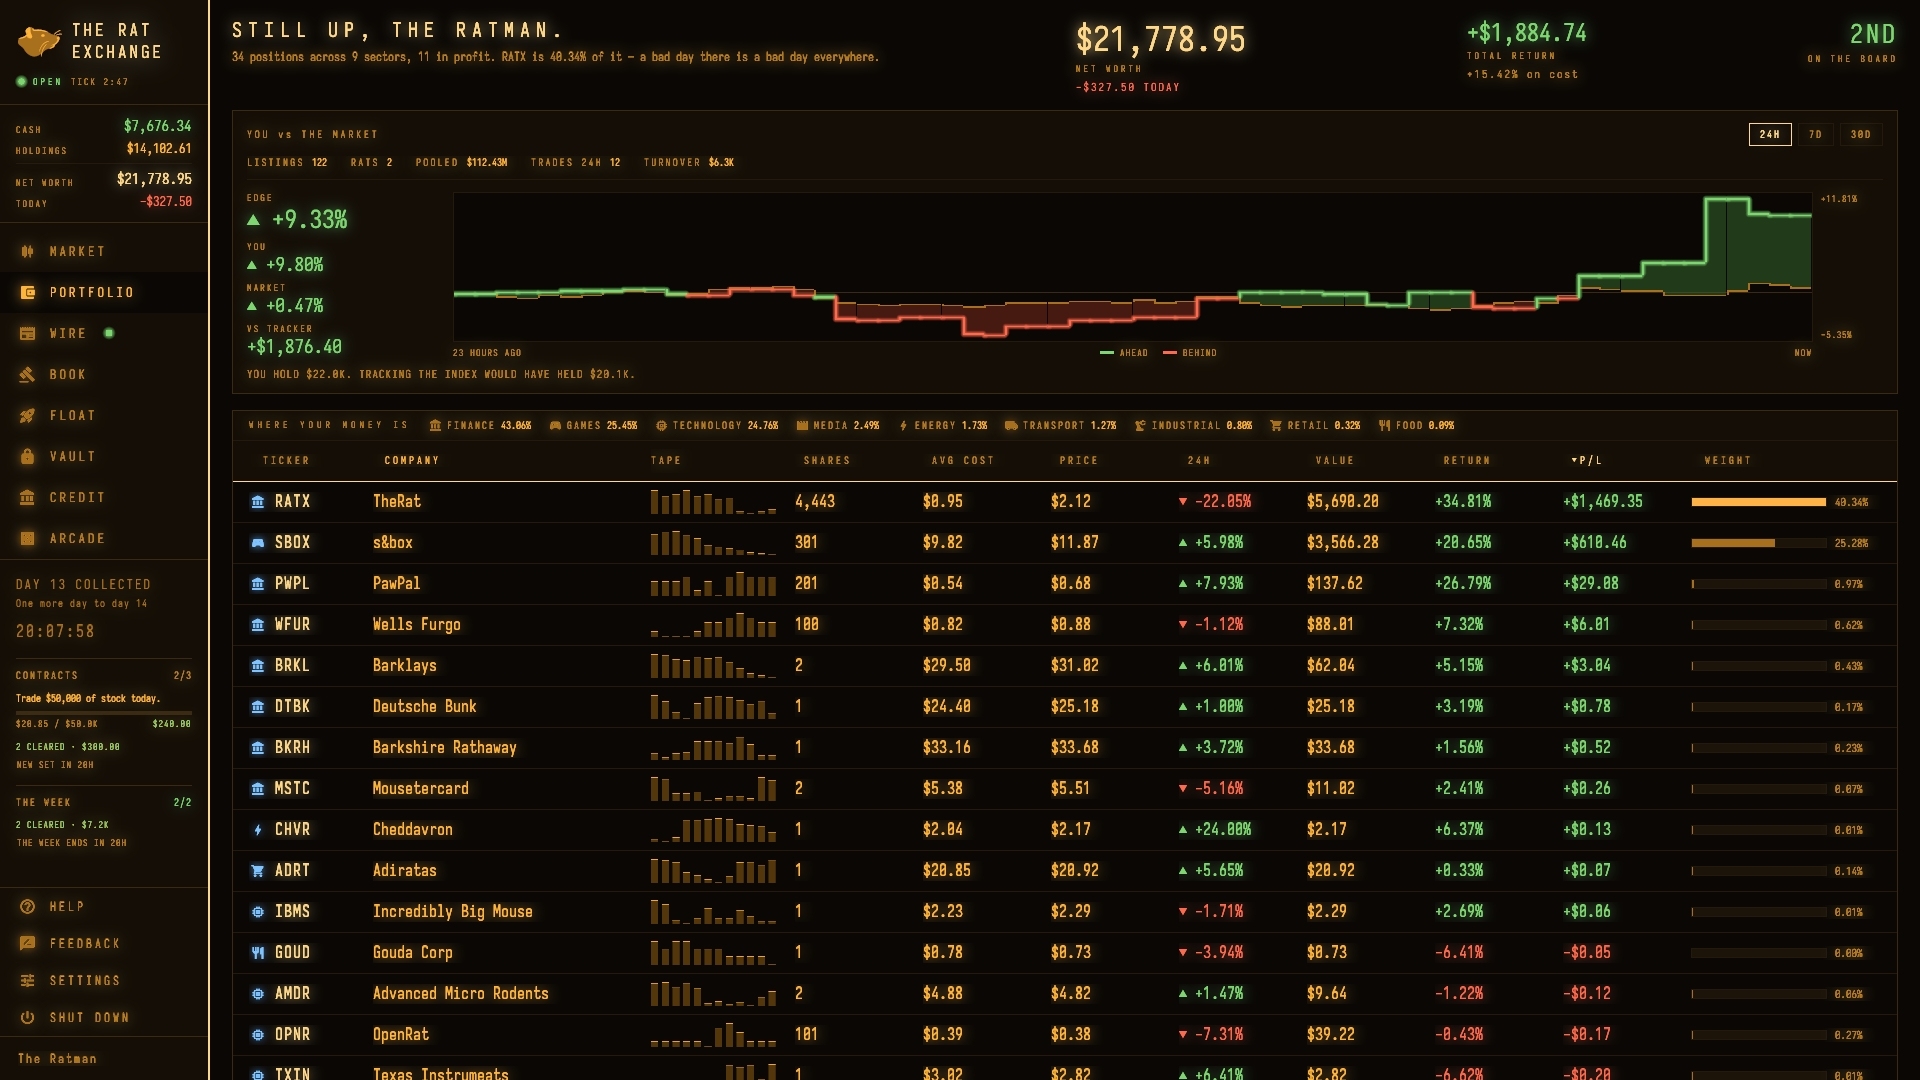Open the Credit bank icon
Viewport: 1920px width, 1080px height.
[28, 497]
